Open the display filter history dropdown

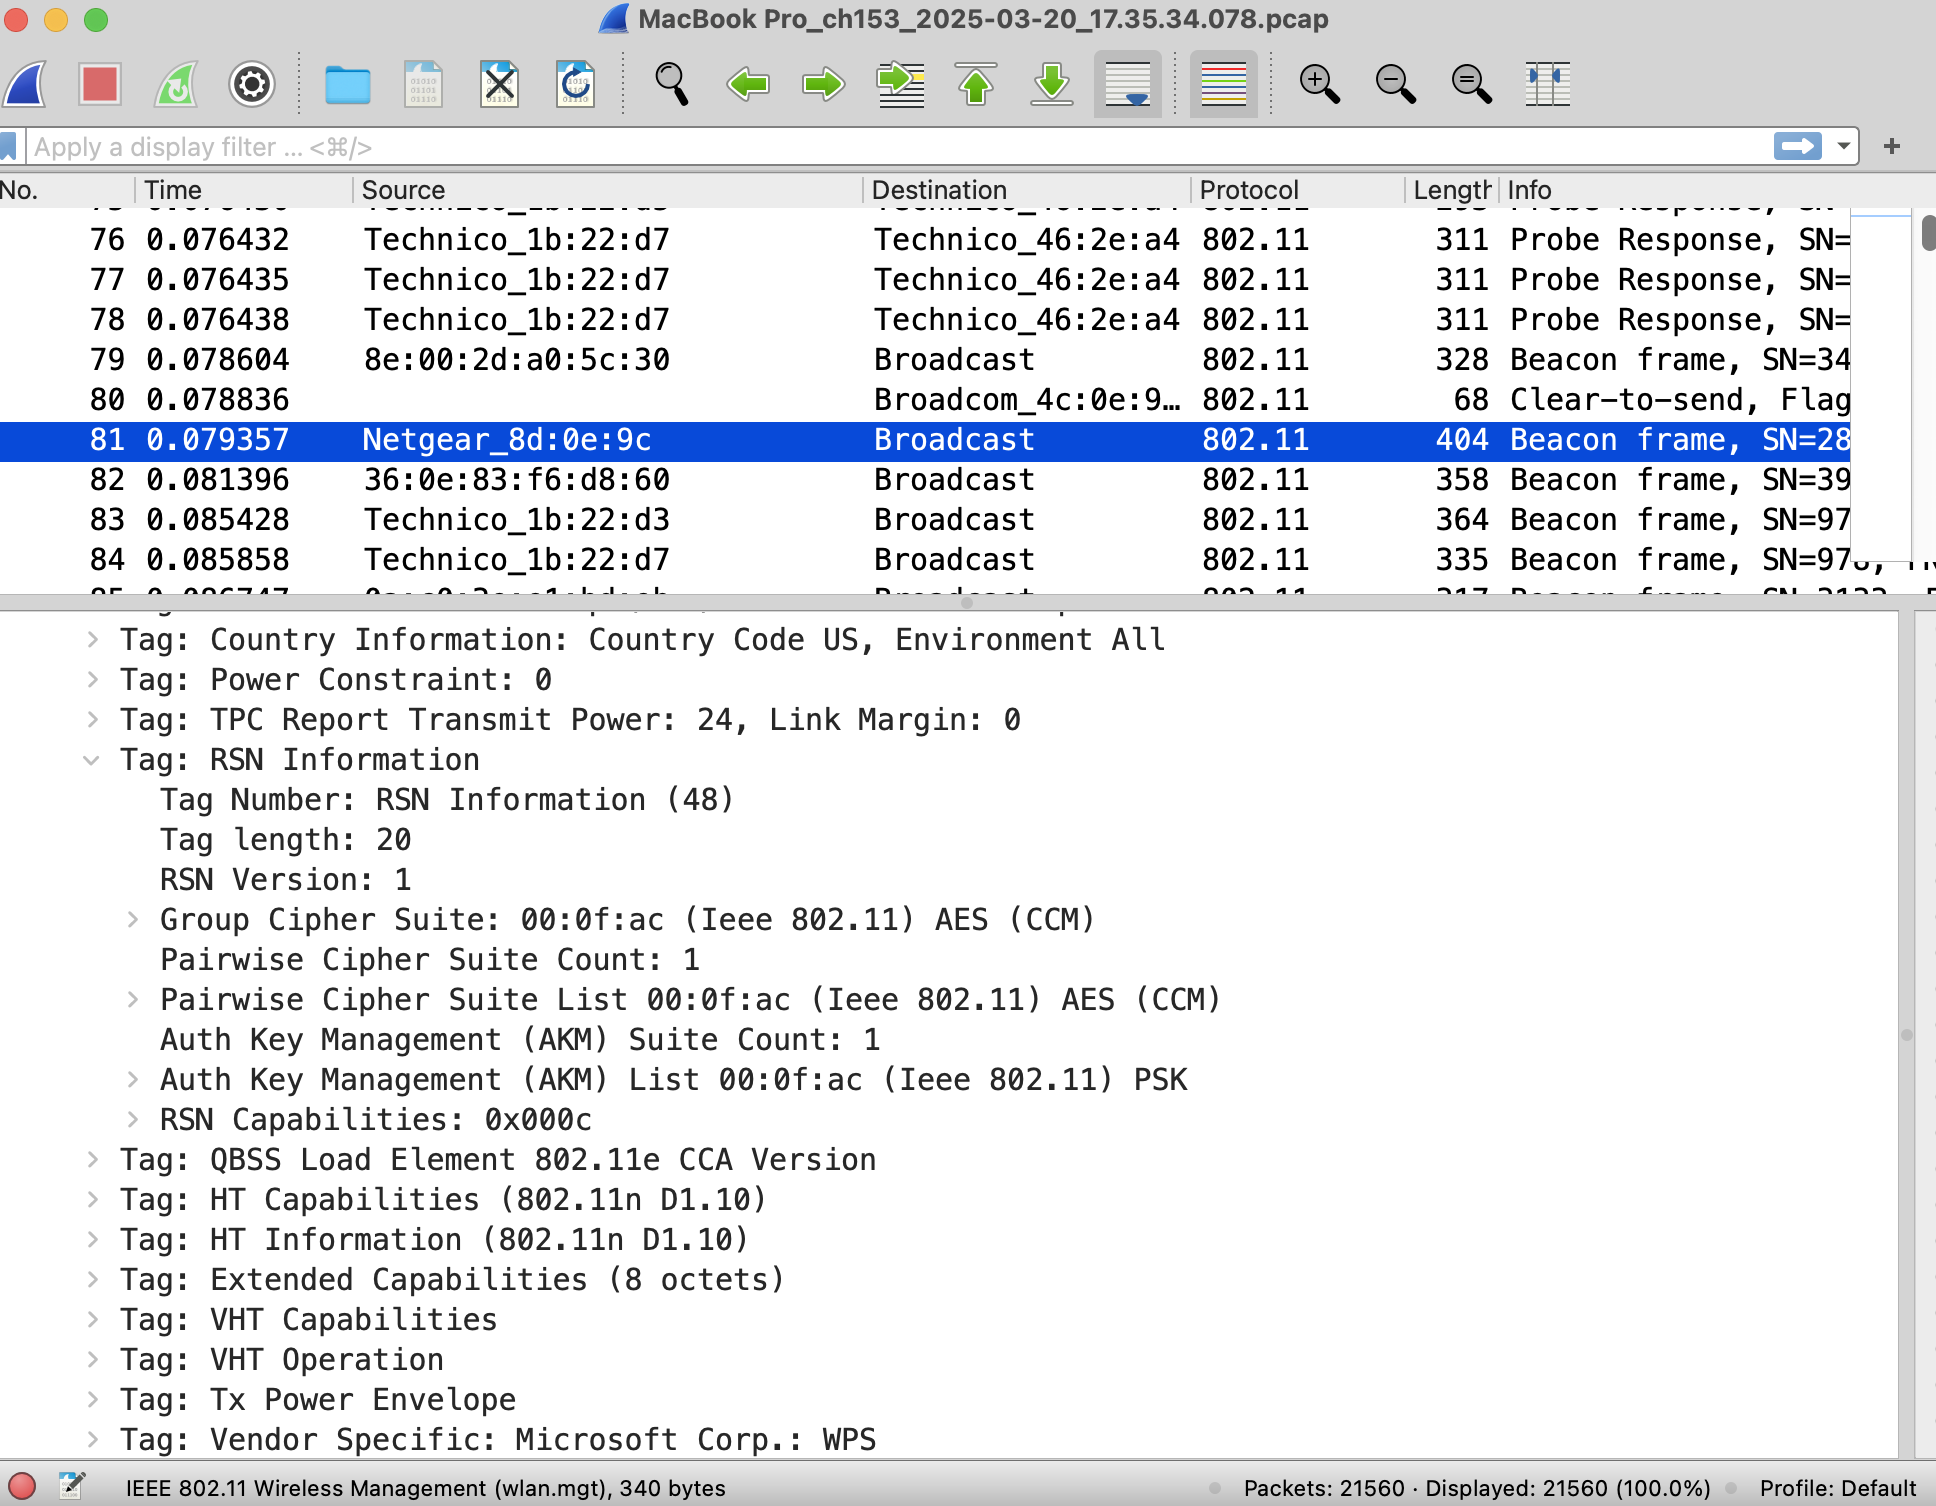tap(1843, 146)
